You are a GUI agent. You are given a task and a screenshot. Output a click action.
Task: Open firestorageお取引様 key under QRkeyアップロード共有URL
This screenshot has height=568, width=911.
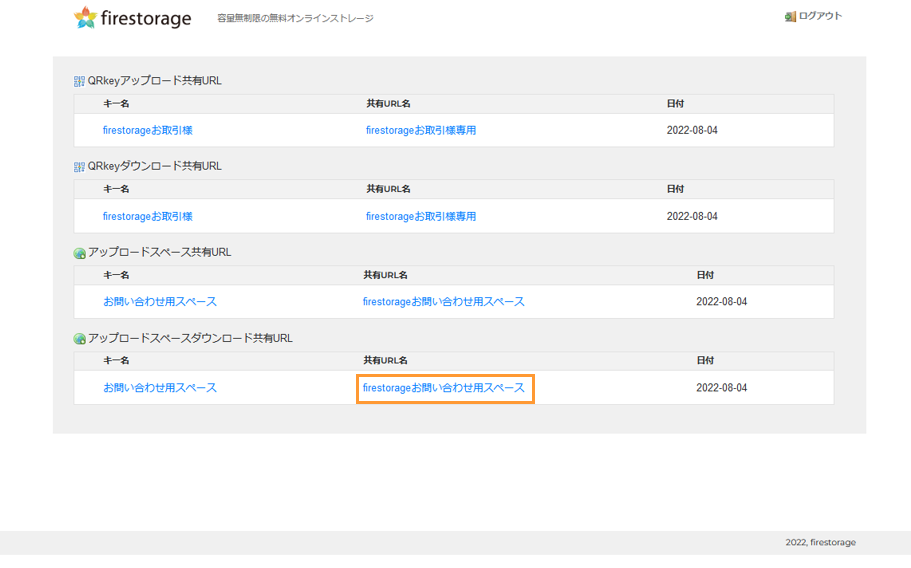coord(148,130)
